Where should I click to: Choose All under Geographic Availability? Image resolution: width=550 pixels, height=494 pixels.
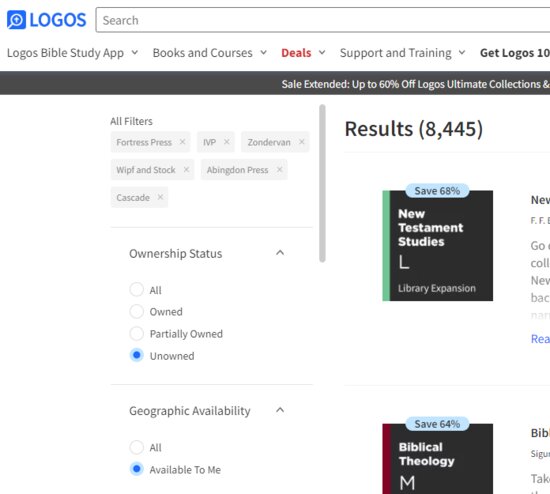(x=136, y=447)
